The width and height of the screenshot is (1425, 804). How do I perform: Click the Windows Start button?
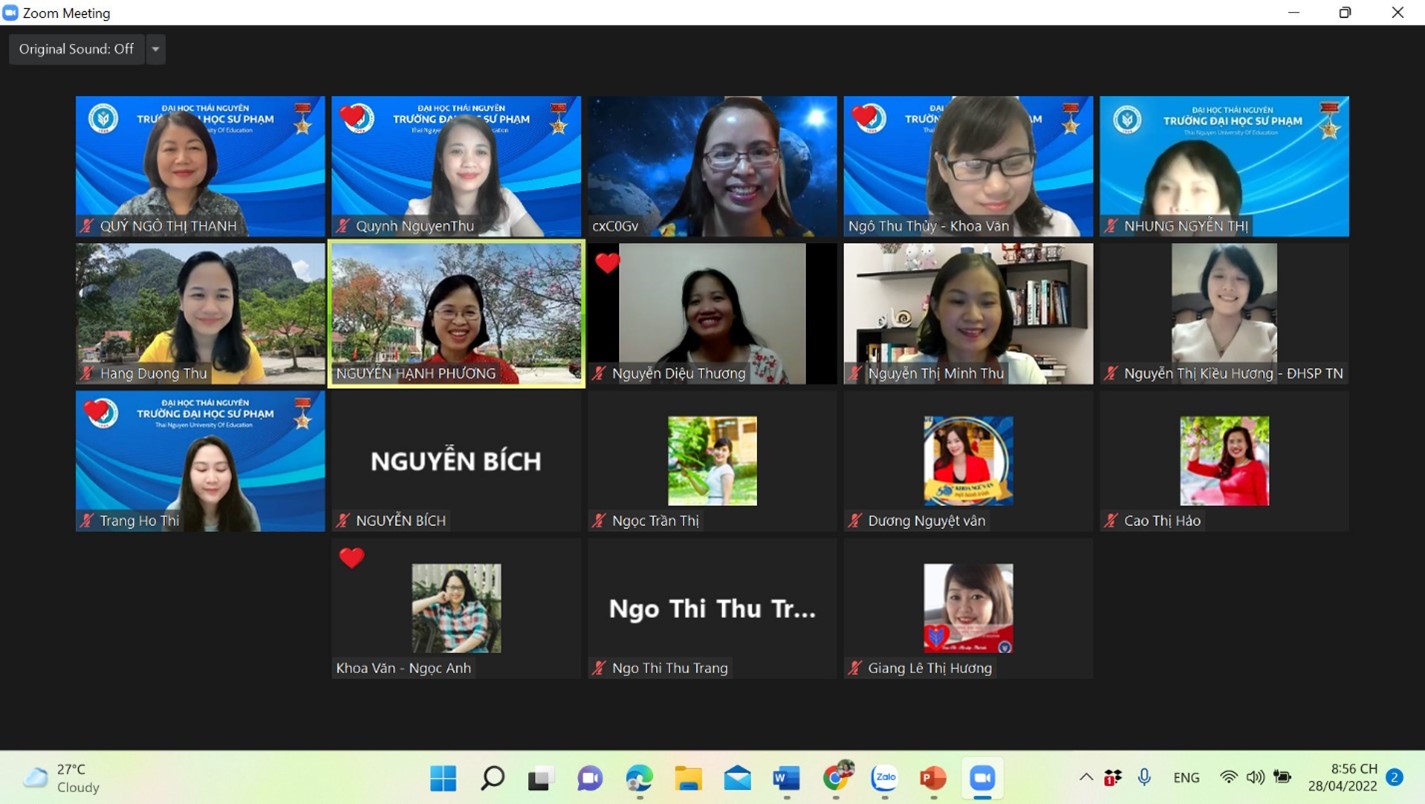pyautogui.click(x=443, y=778)
